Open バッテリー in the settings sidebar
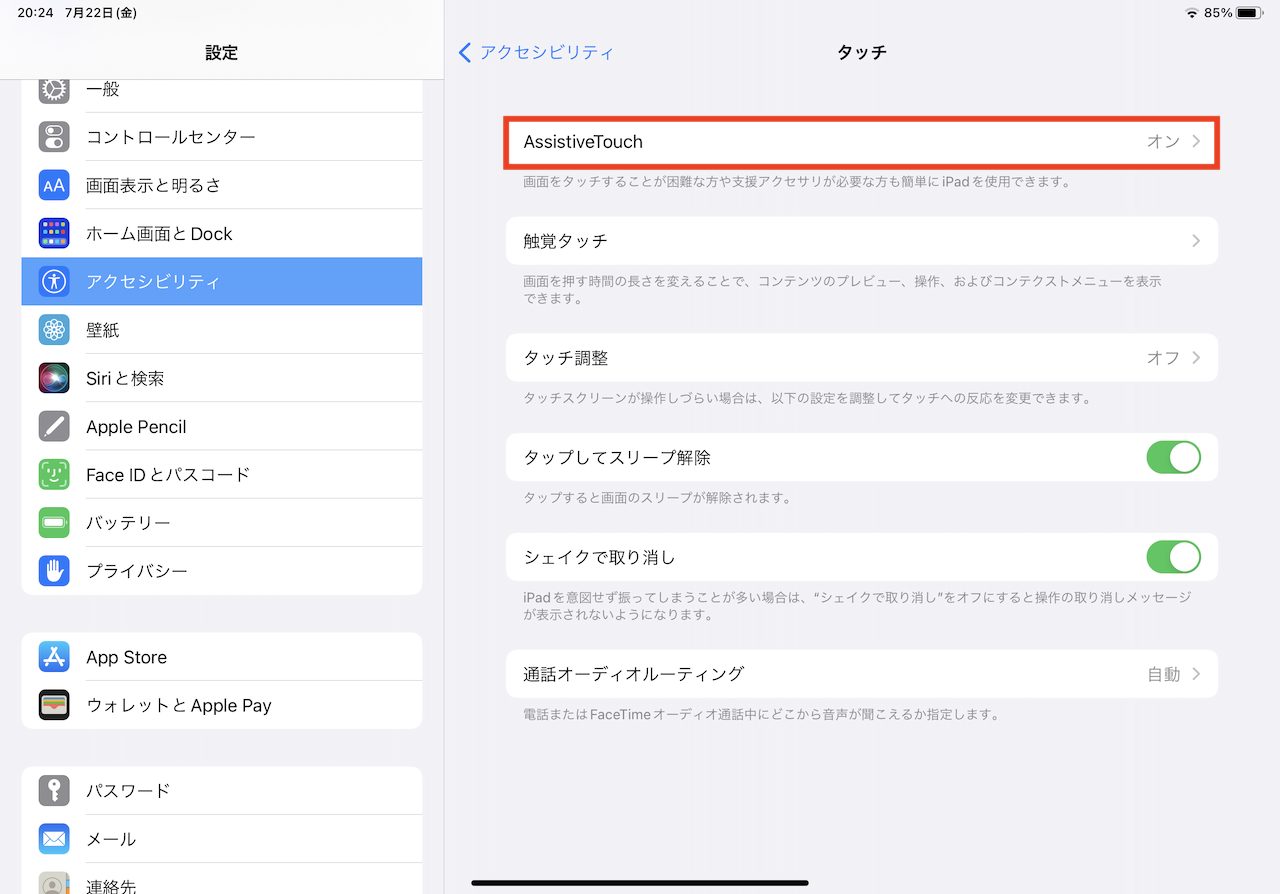 pyautogui.click(x=222, y=523)
